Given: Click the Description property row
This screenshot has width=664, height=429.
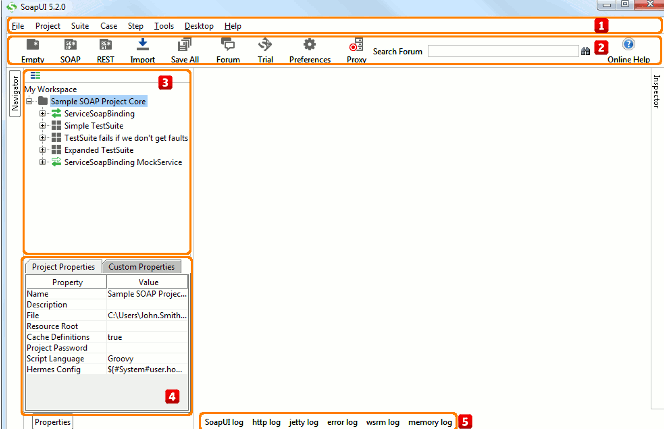Looking at the screenshot, I should point(107,304).
